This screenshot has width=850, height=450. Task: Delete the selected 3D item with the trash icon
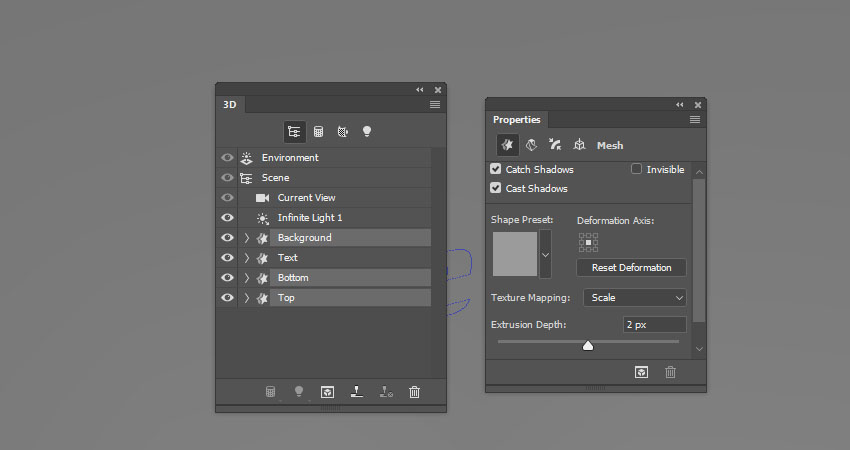coord(414,391)
